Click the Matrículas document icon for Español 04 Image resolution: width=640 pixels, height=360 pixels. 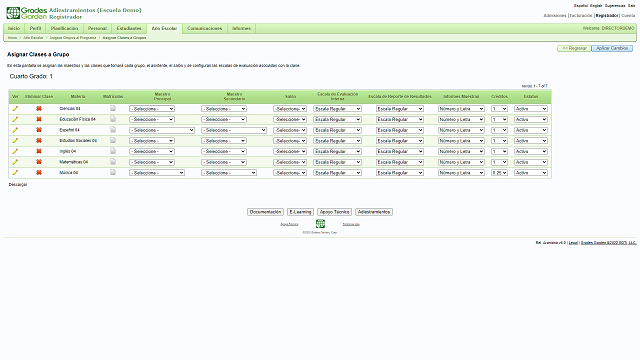point(113,129)
